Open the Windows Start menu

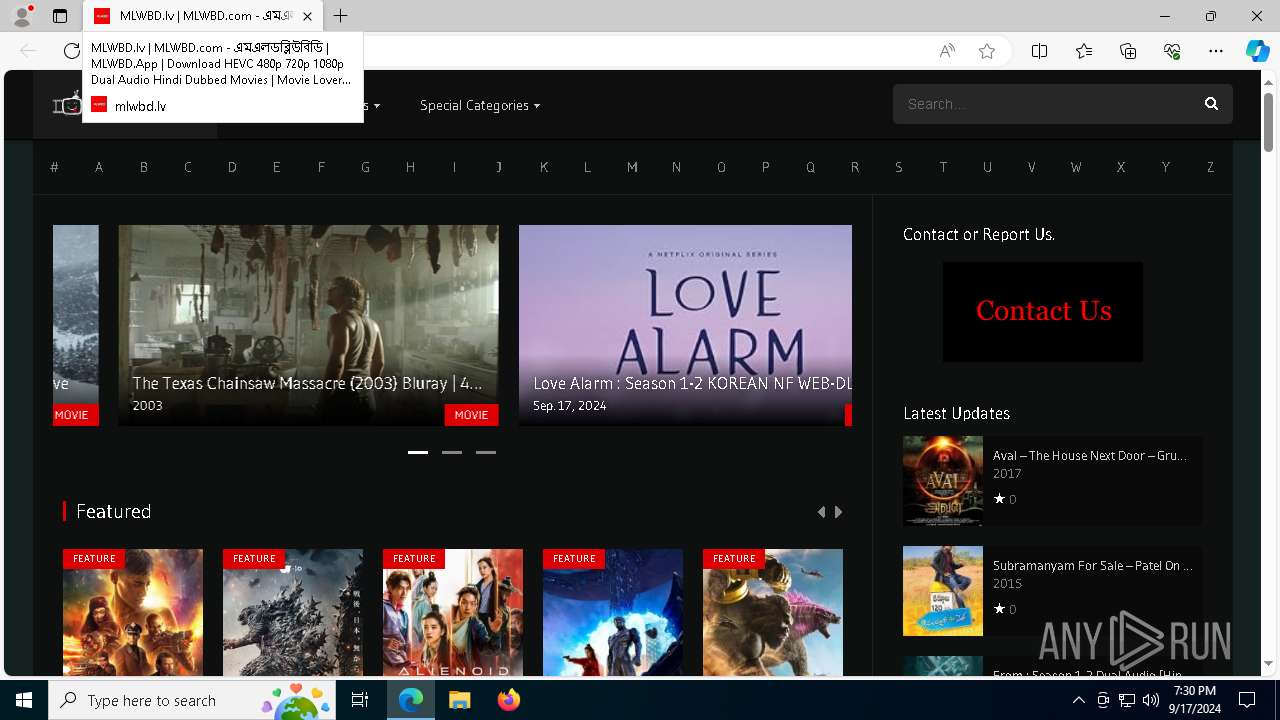24,700
